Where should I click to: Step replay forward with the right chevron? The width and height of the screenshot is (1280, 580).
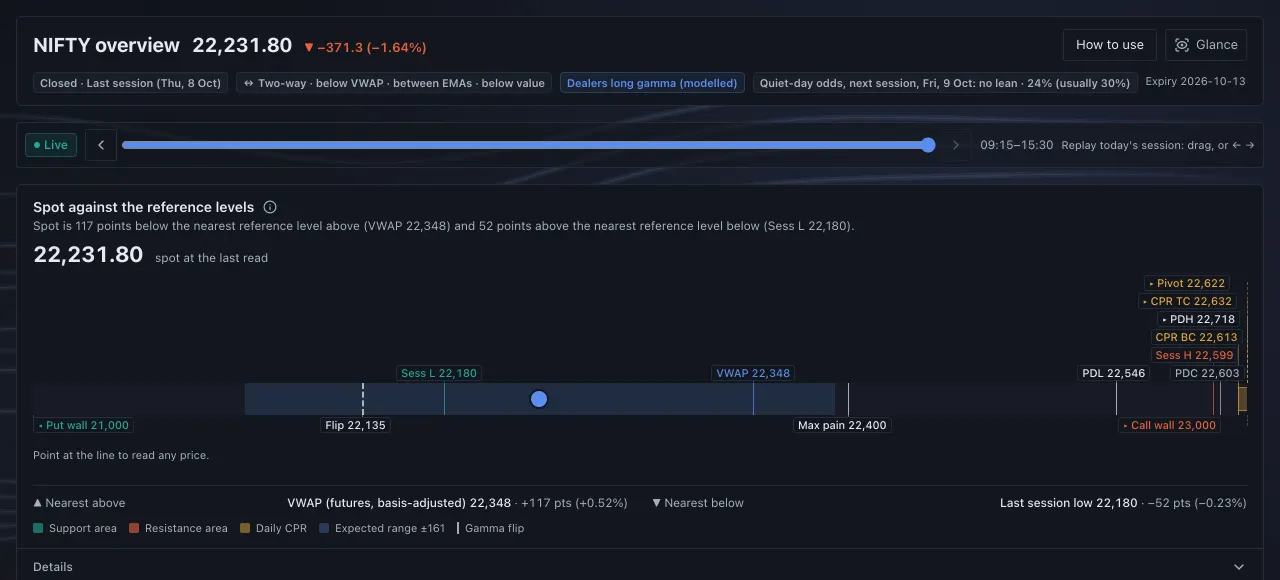pyautogui.click(x=956, y=145)
